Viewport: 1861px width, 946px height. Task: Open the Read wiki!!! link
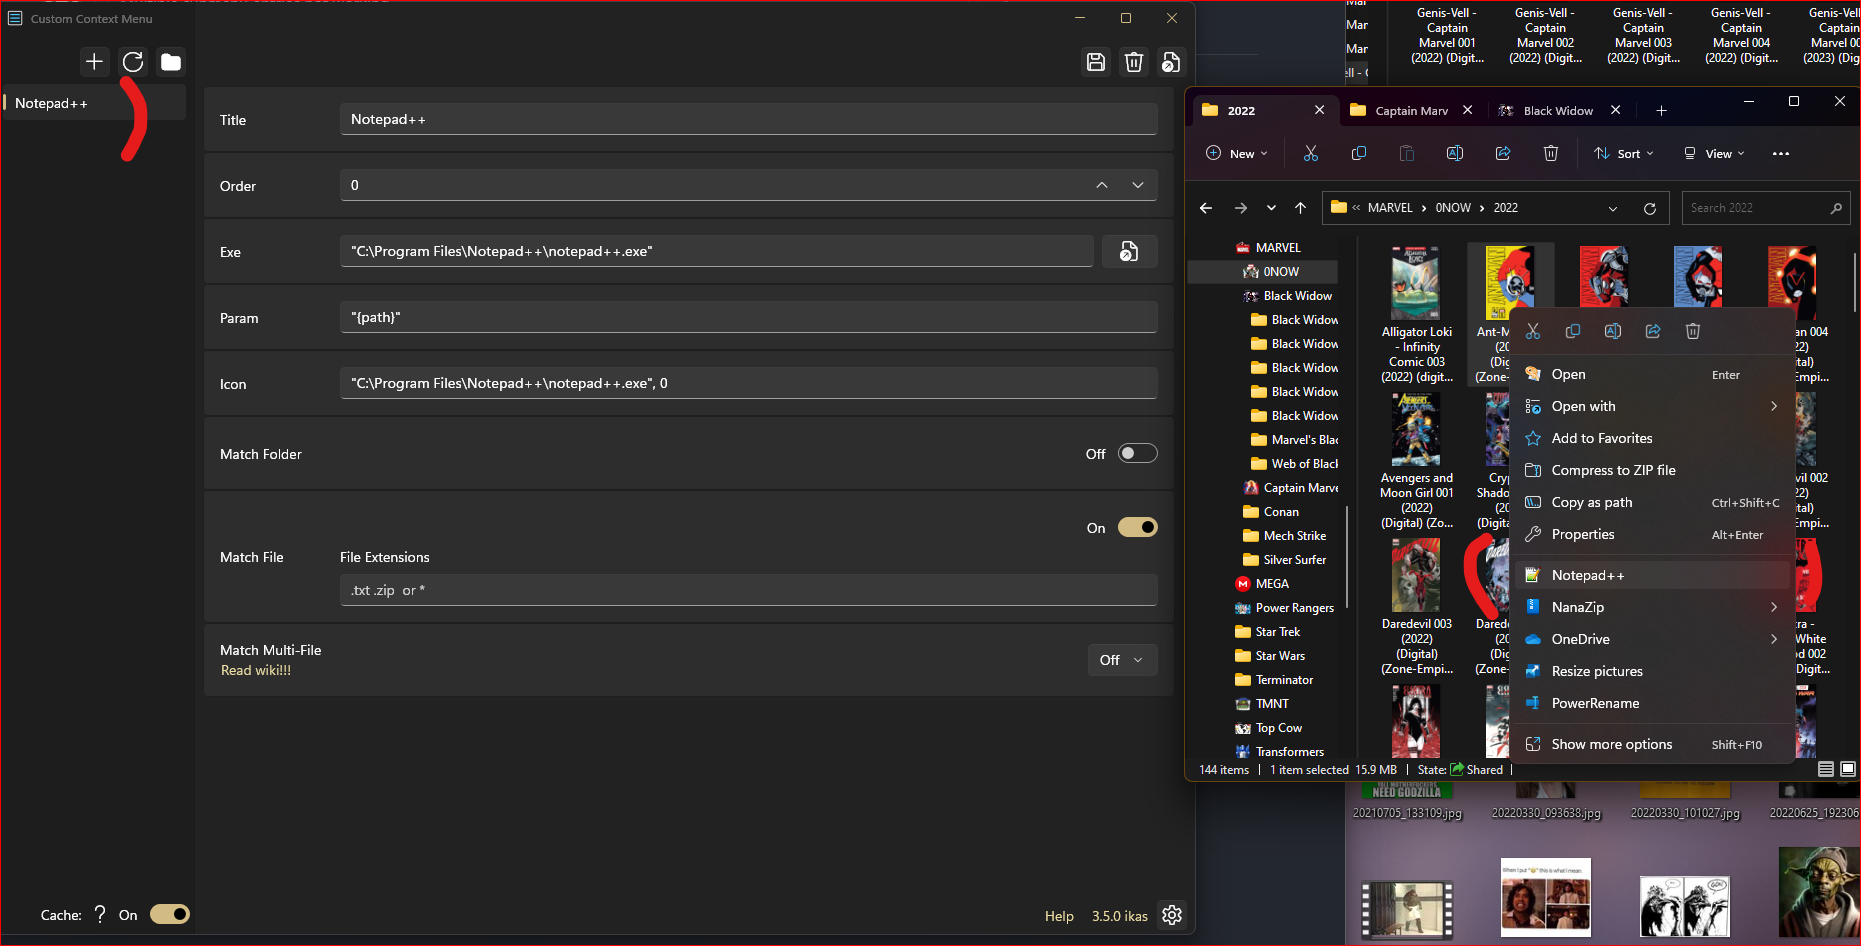(256, 670)
